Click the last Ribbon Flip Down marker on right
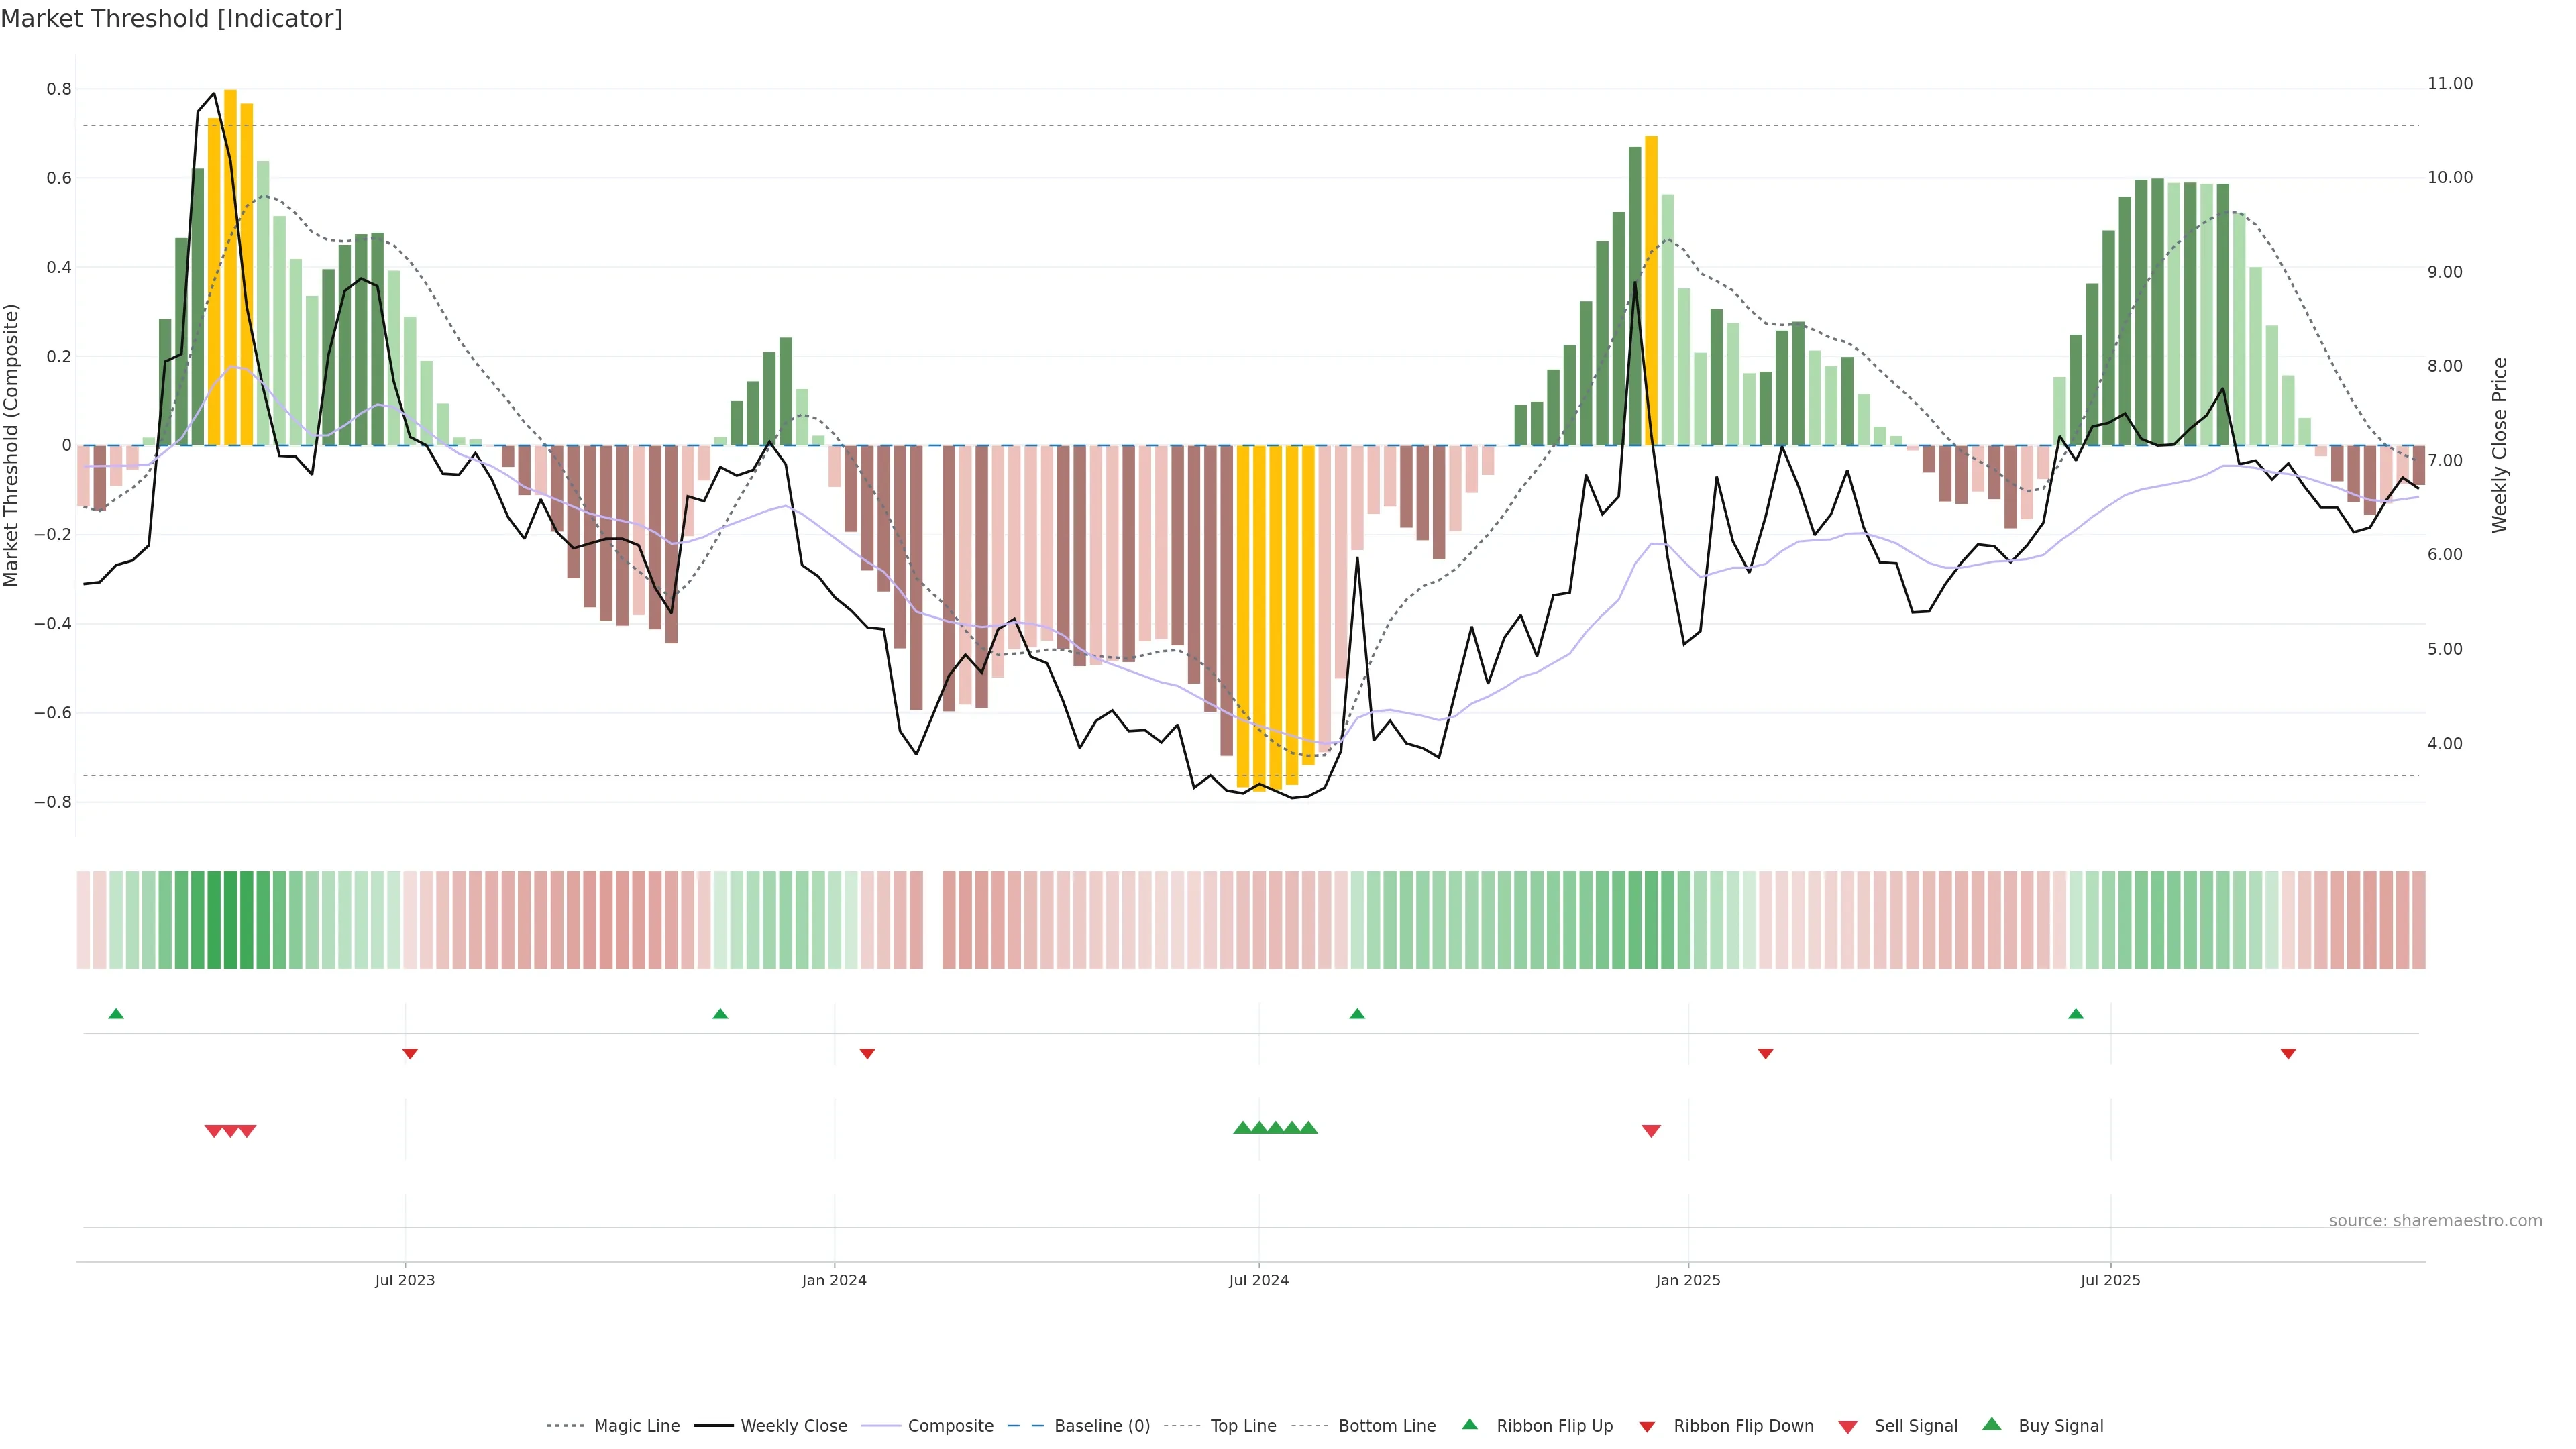This screenshot has height=1449, width=2576. pyautogui.click(x=2288, y=1053)
